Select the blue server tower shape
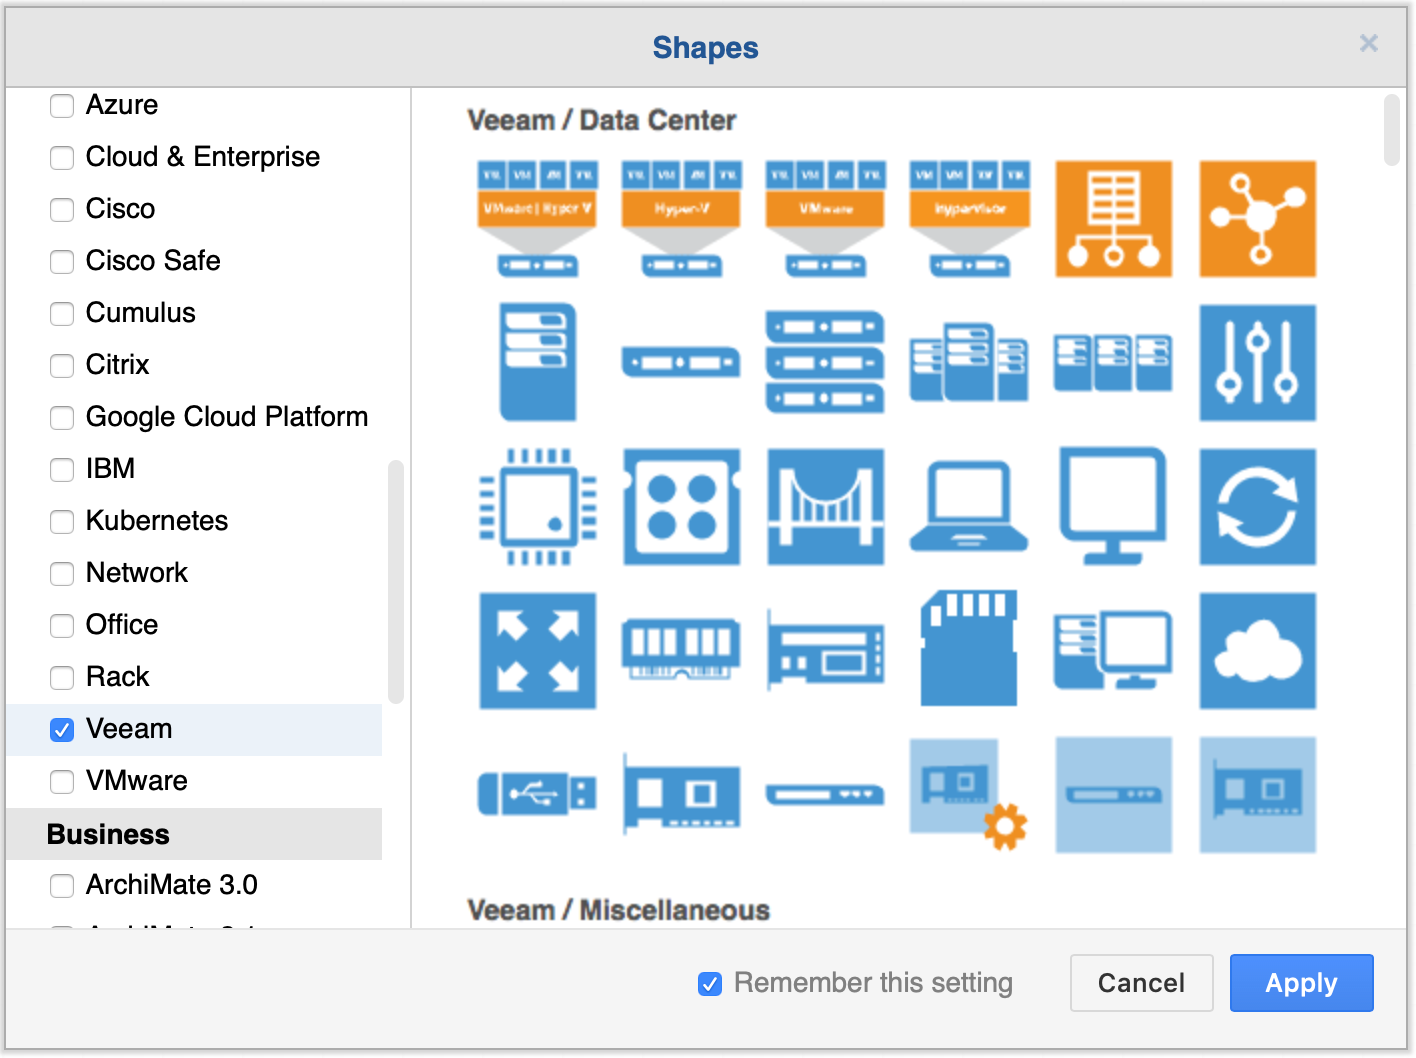The width and height of the screenshot is (1416, 1058). click(537, 363)
